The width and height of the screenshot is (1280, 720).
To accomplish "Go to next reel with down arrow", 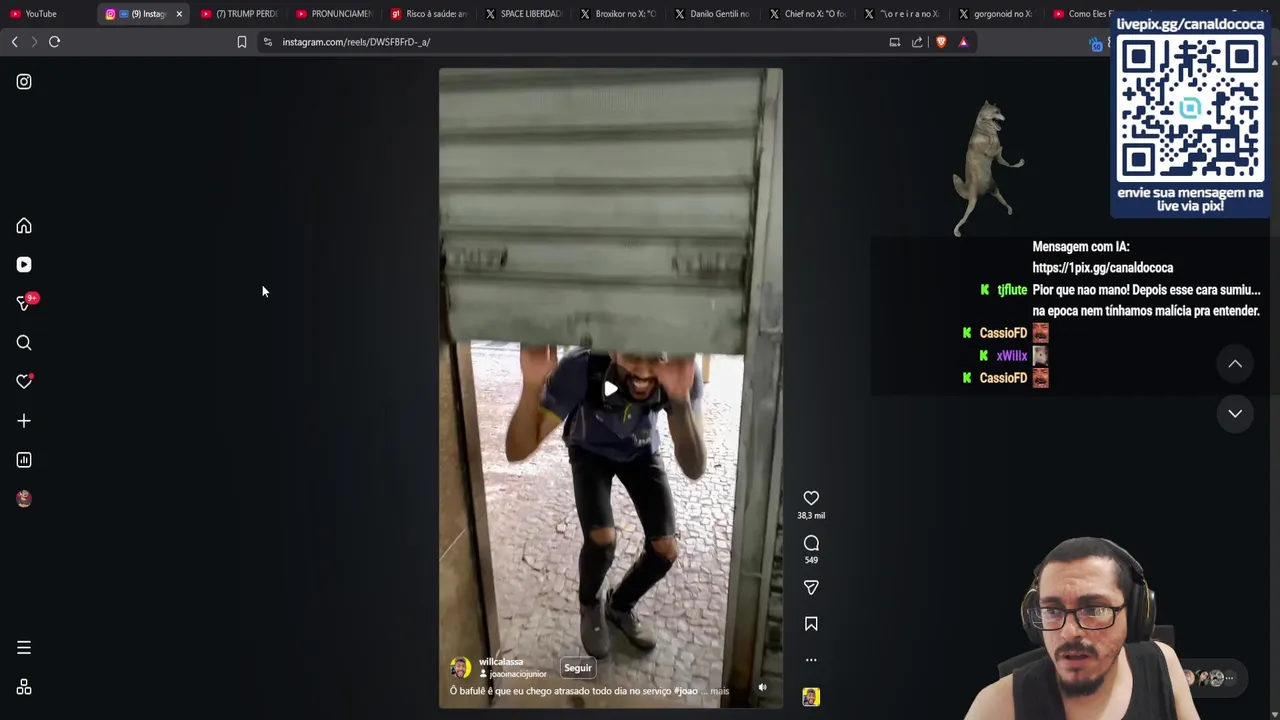I will pos(1235,413).
